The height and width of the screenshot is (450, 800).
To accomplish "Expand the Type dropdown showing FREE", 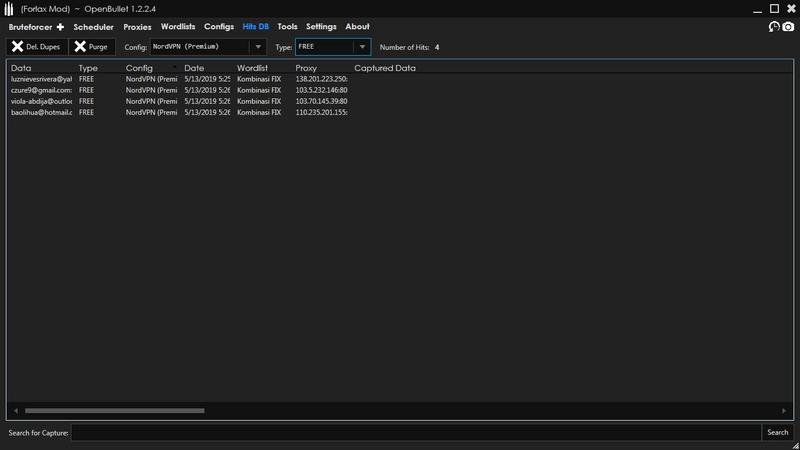I will [x=333, y=47].
